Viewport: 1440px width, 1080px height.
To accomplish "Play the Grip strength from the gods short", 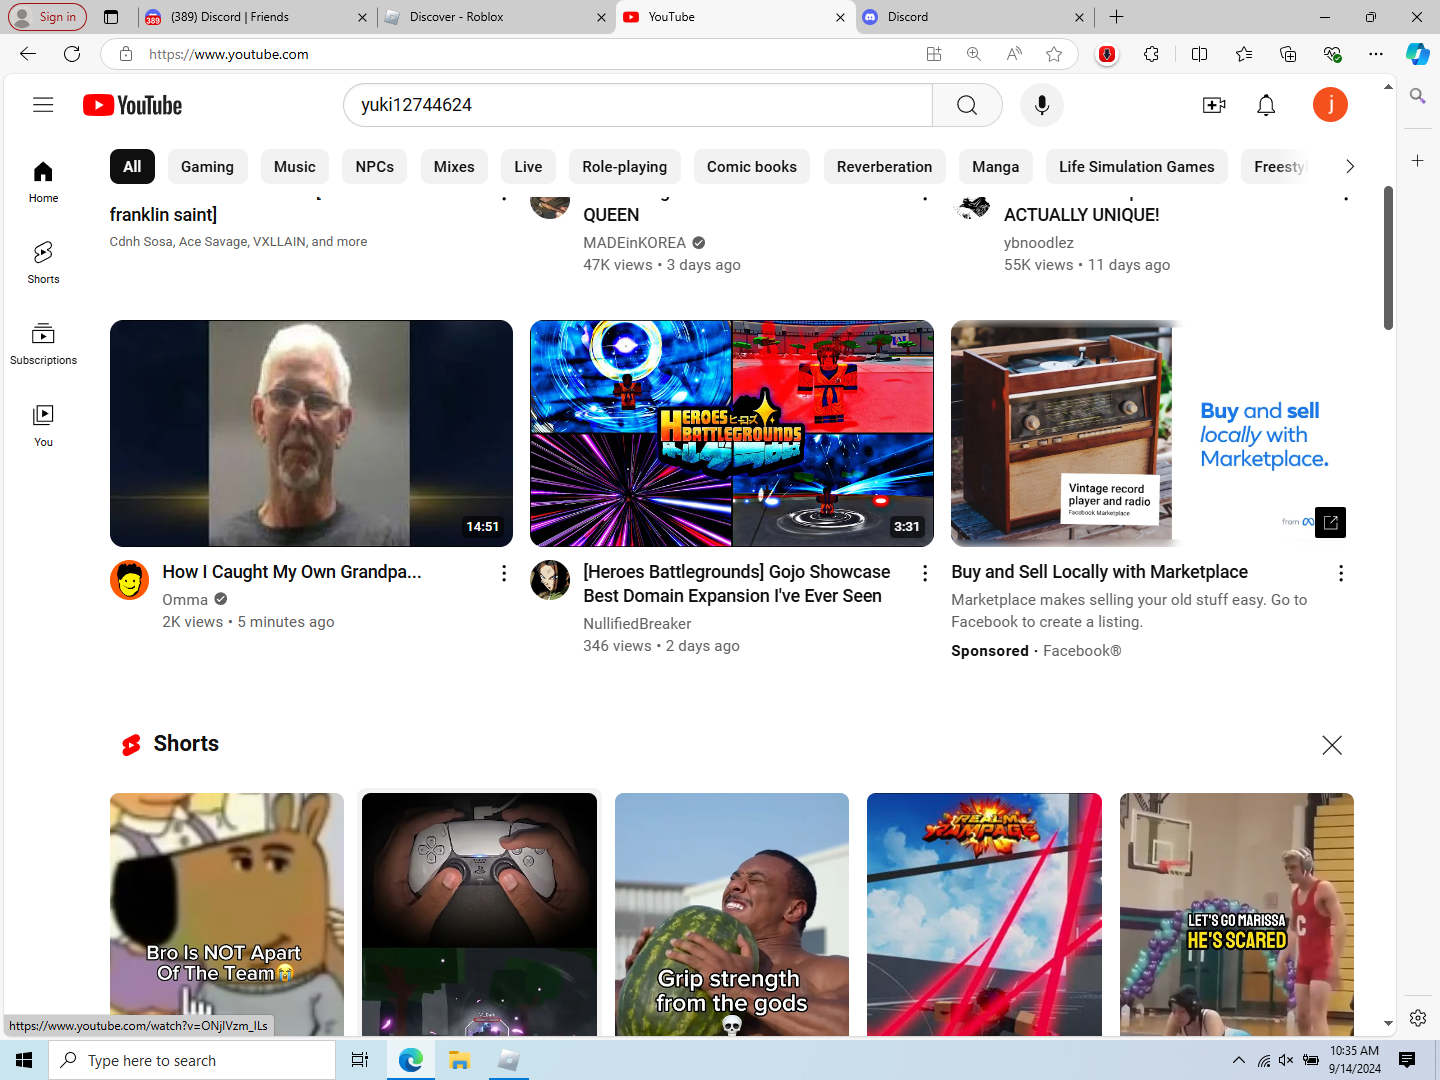I will [x=732, y=914].
